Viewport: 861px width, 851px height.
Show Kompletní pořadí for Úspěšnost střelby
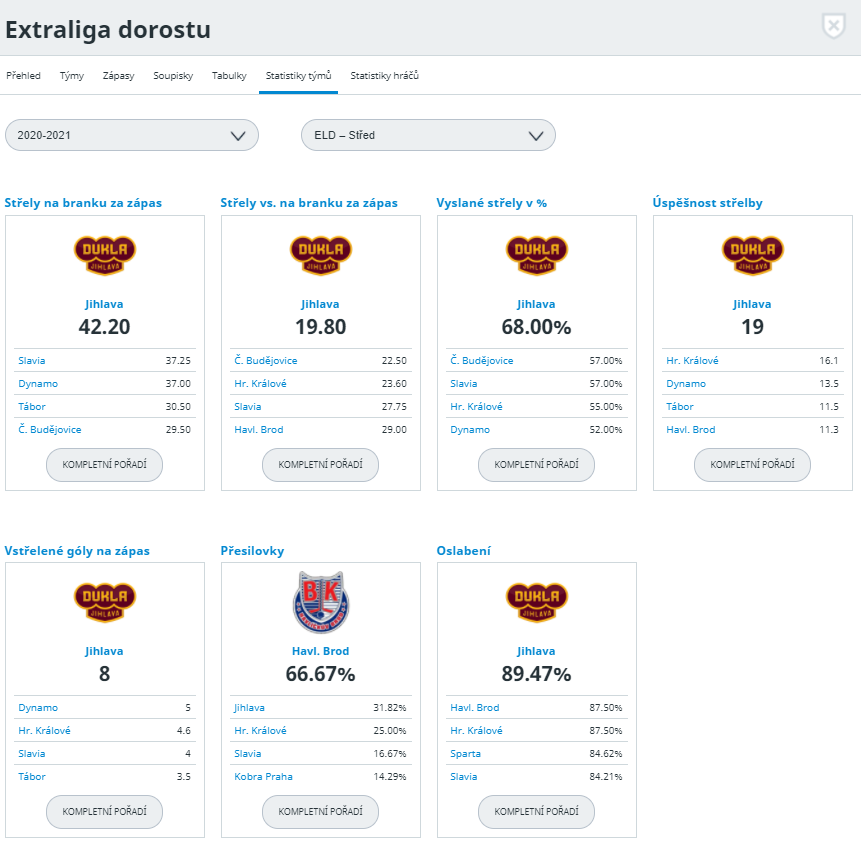752,465
